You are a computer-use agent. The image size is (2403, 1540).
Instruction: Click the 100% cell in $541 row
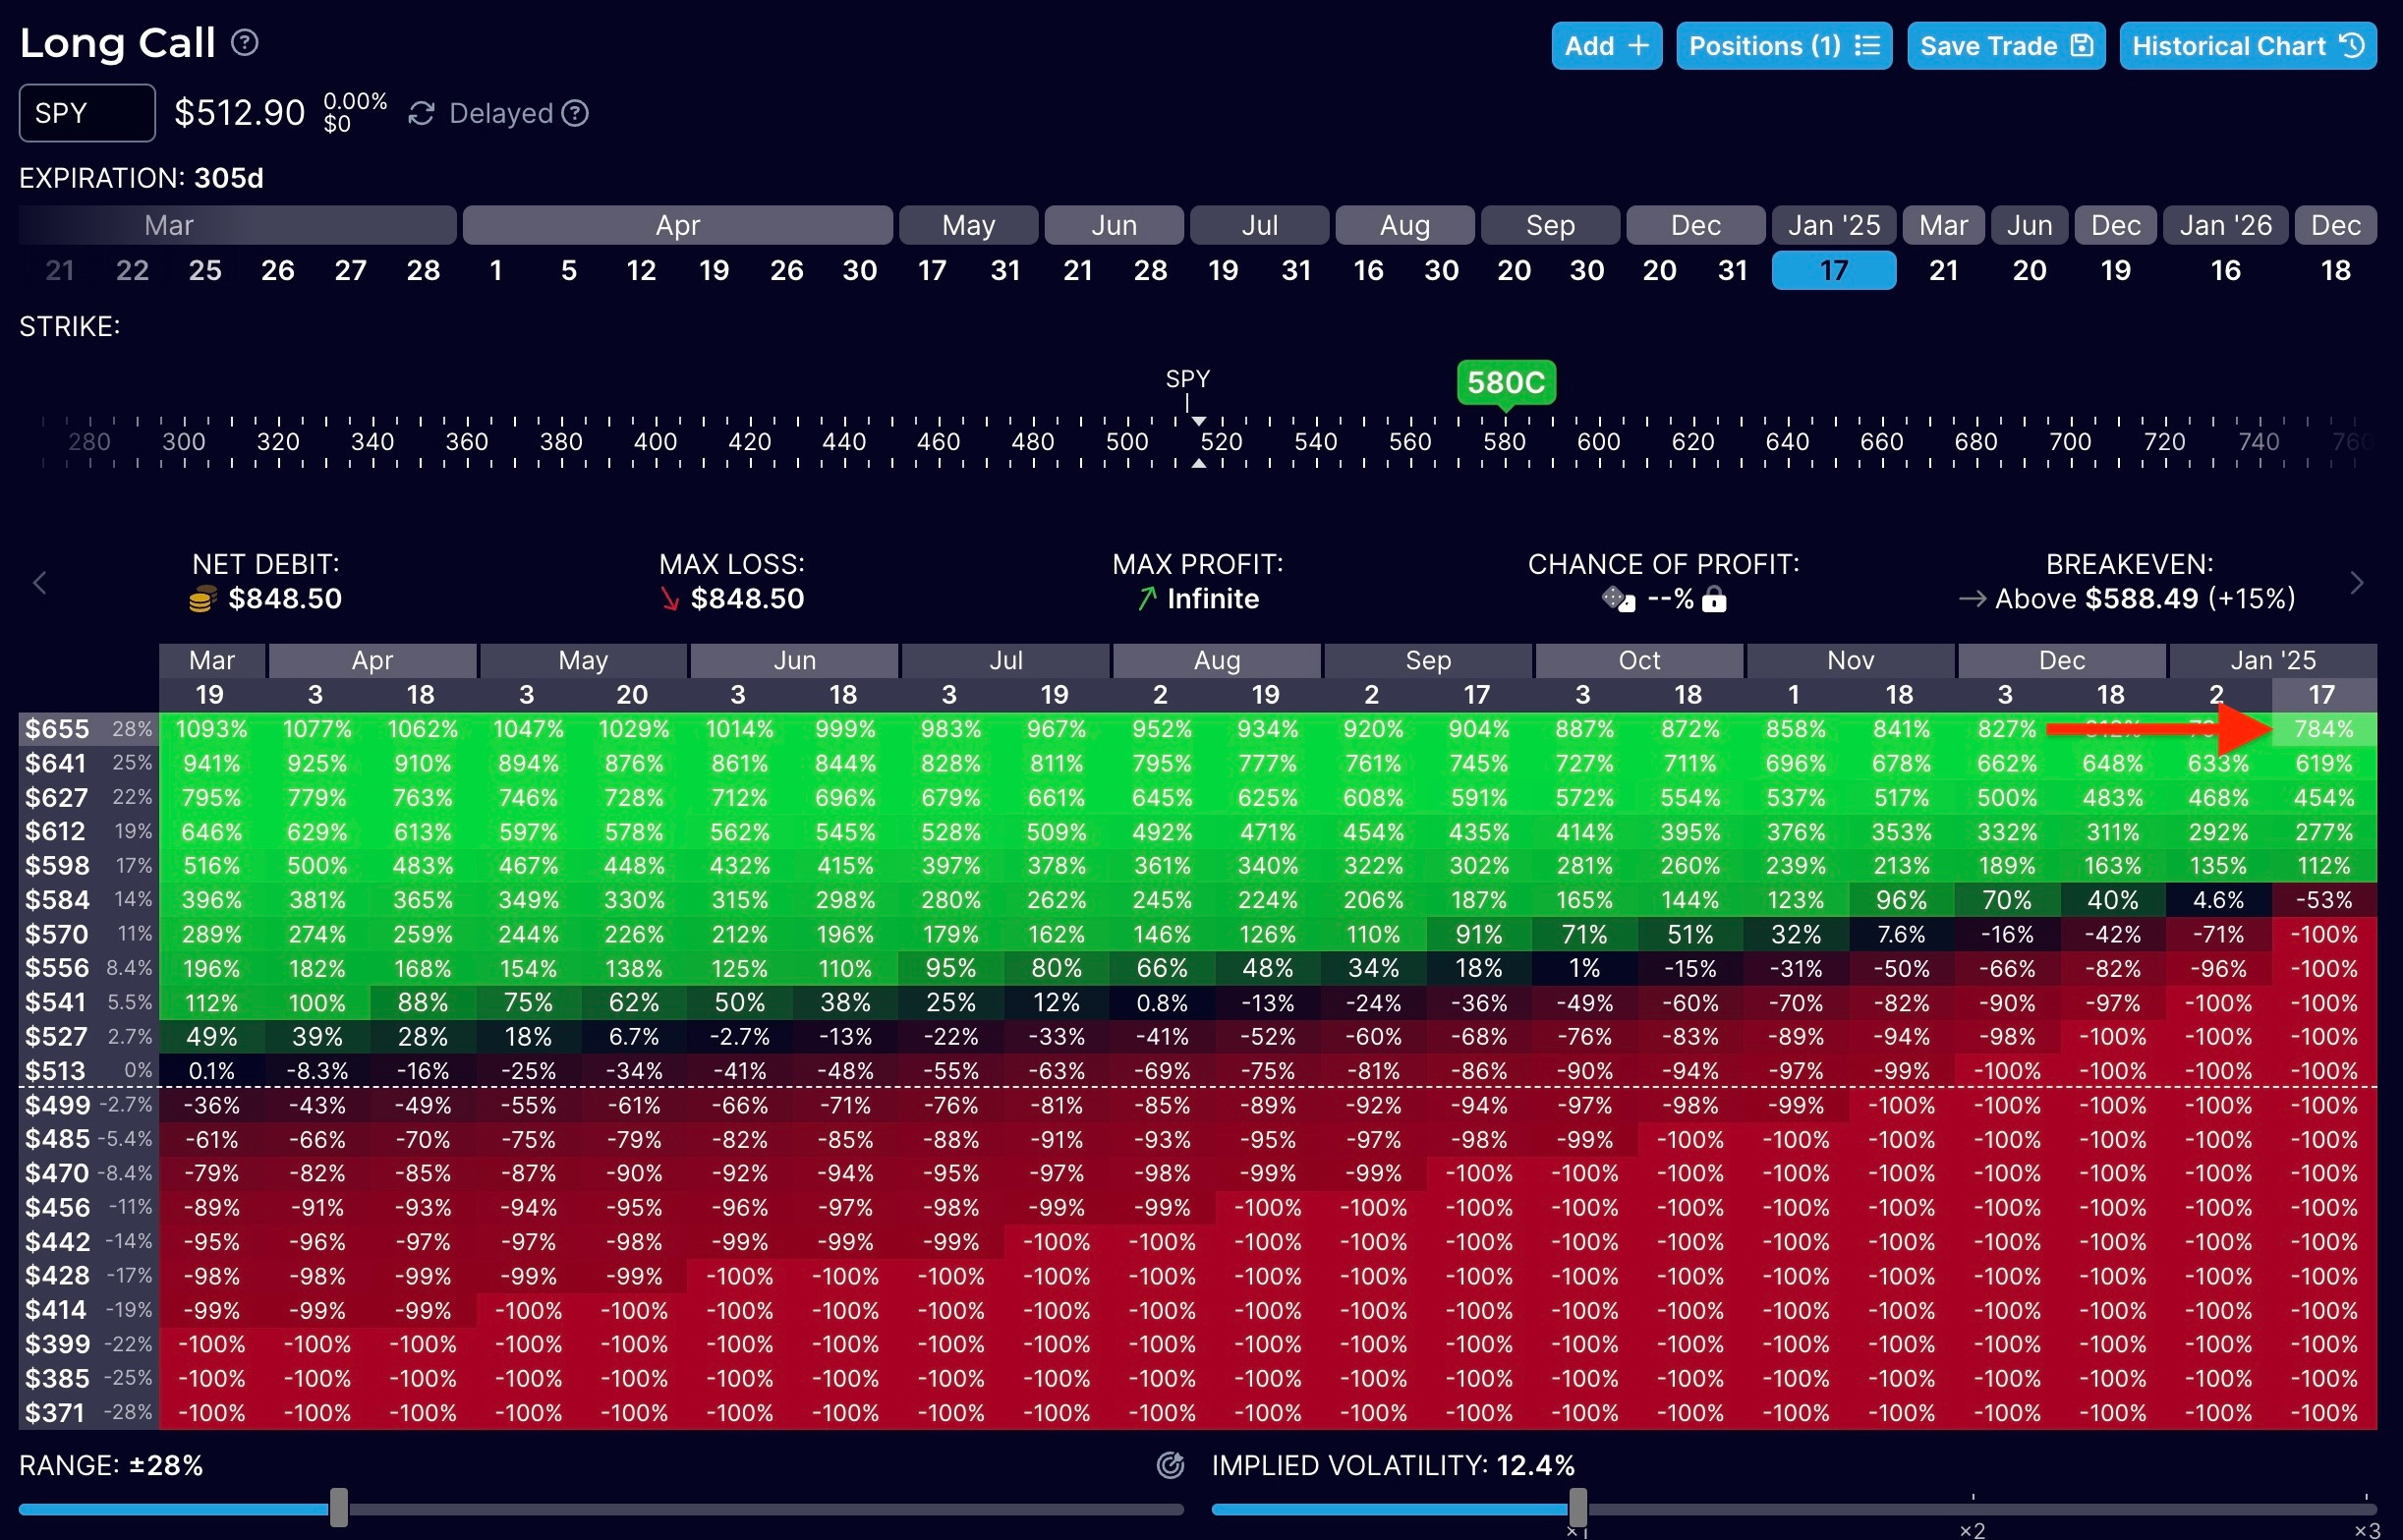click(x=317, y=1002)
